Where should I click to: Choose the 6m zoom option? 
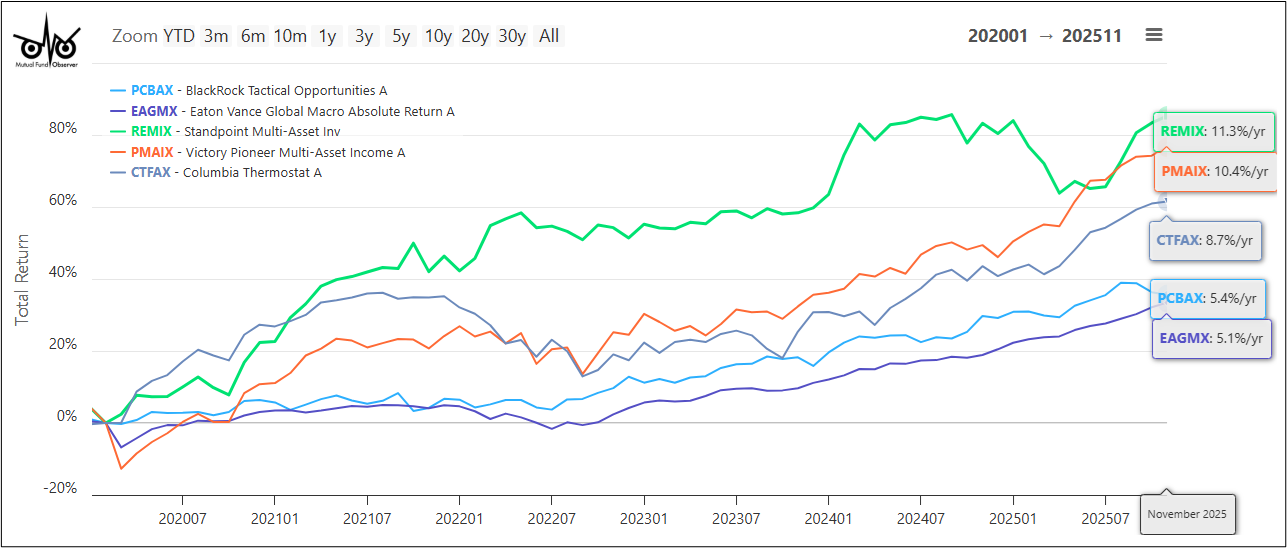click(252, 36)
